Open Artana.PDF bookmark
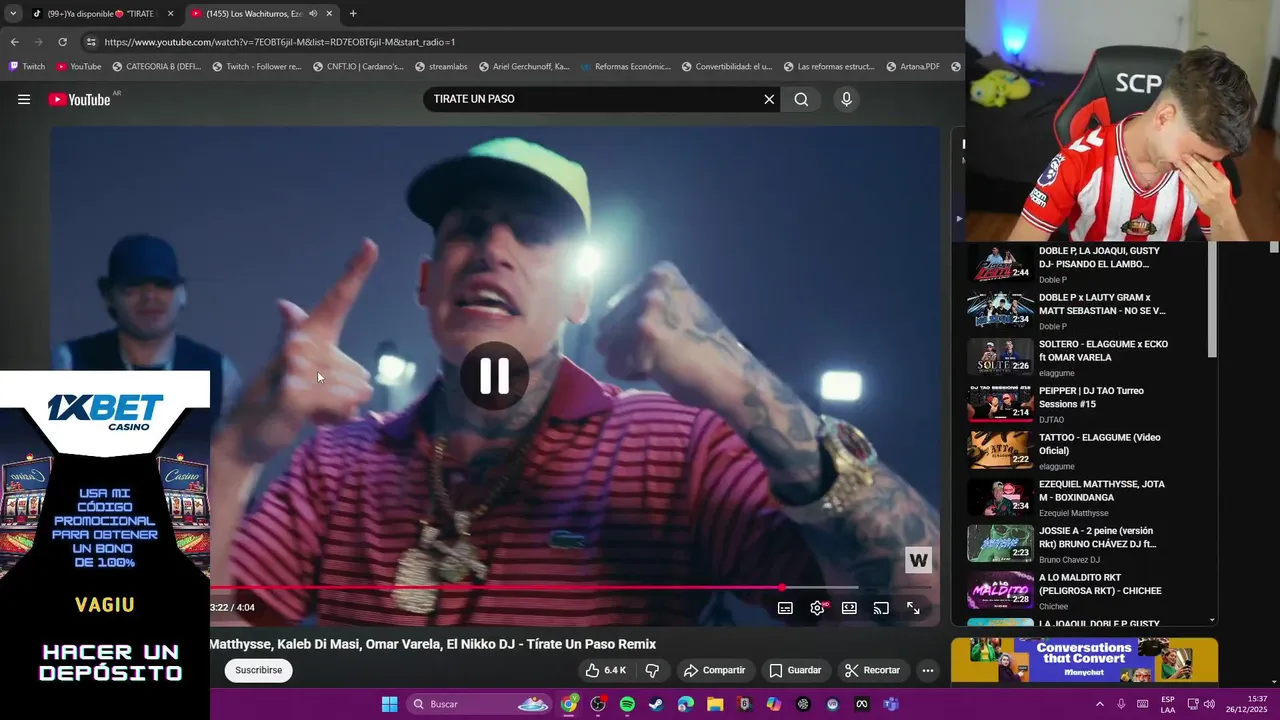 [913, 67]
